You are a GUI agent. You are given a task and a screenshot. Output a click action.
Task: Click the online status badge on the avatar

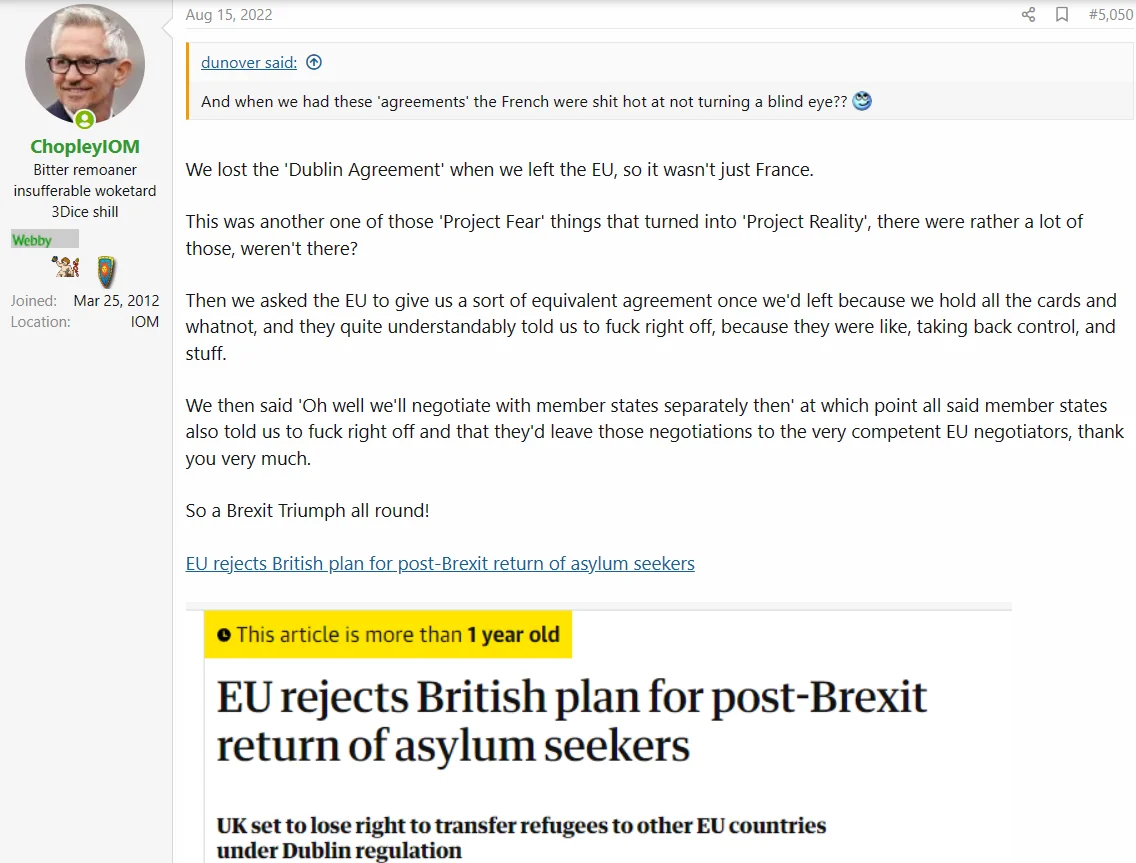[85, 120]
